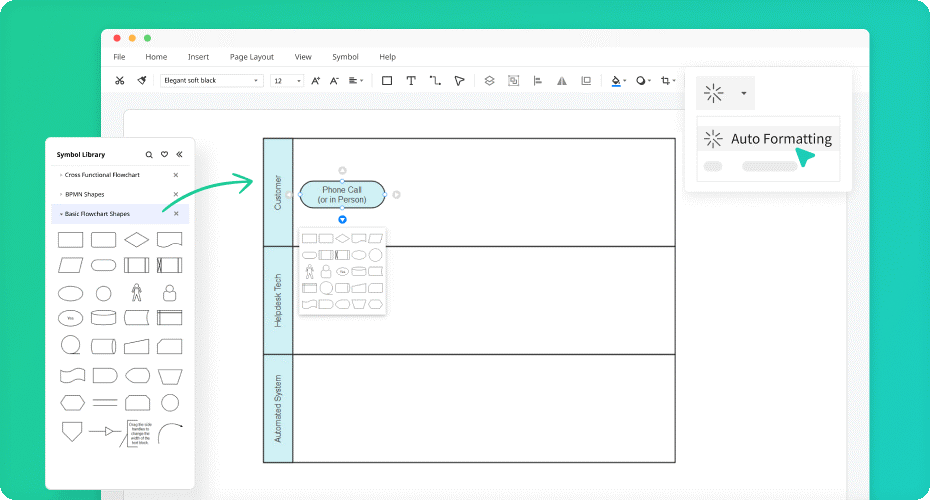This screenshot has width=930, height=500.
Task: Choose the connector line tool
Action: coord(435,81)
